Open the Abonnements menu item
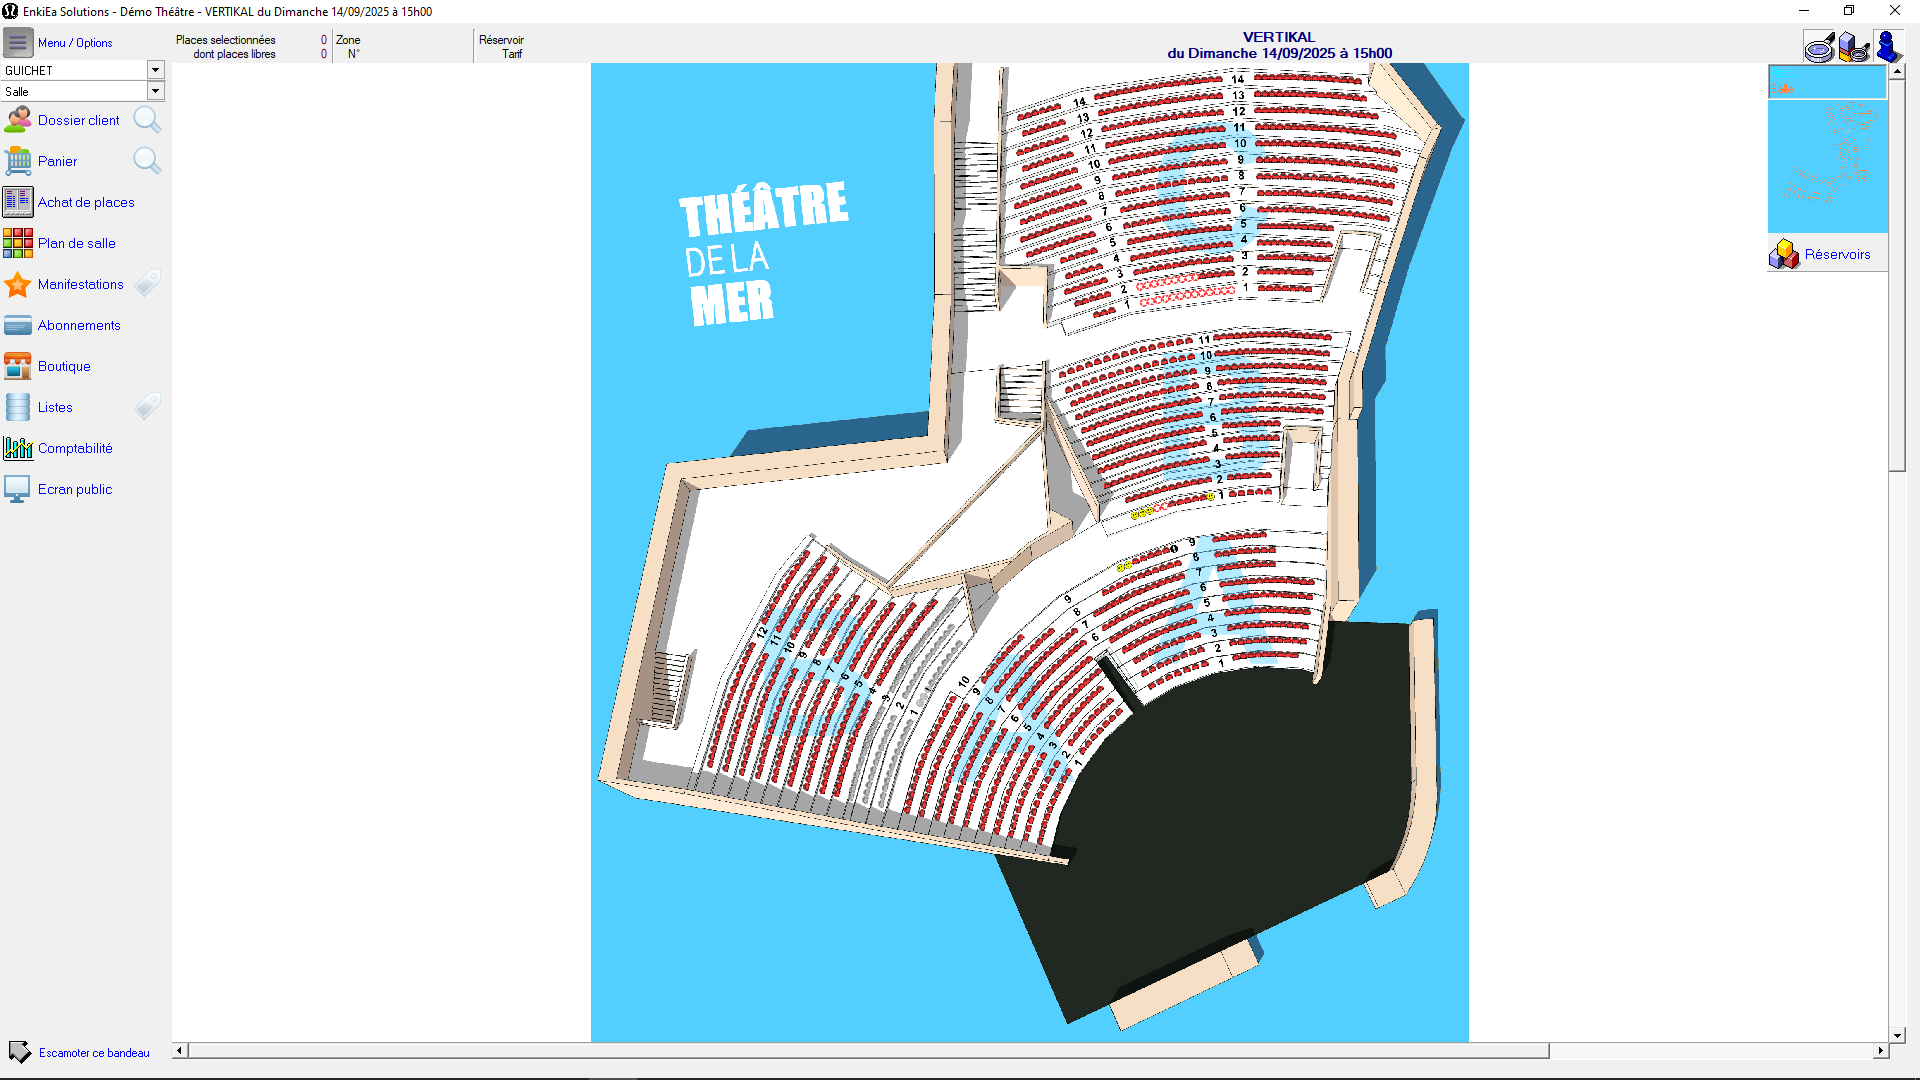 [79, 325]
